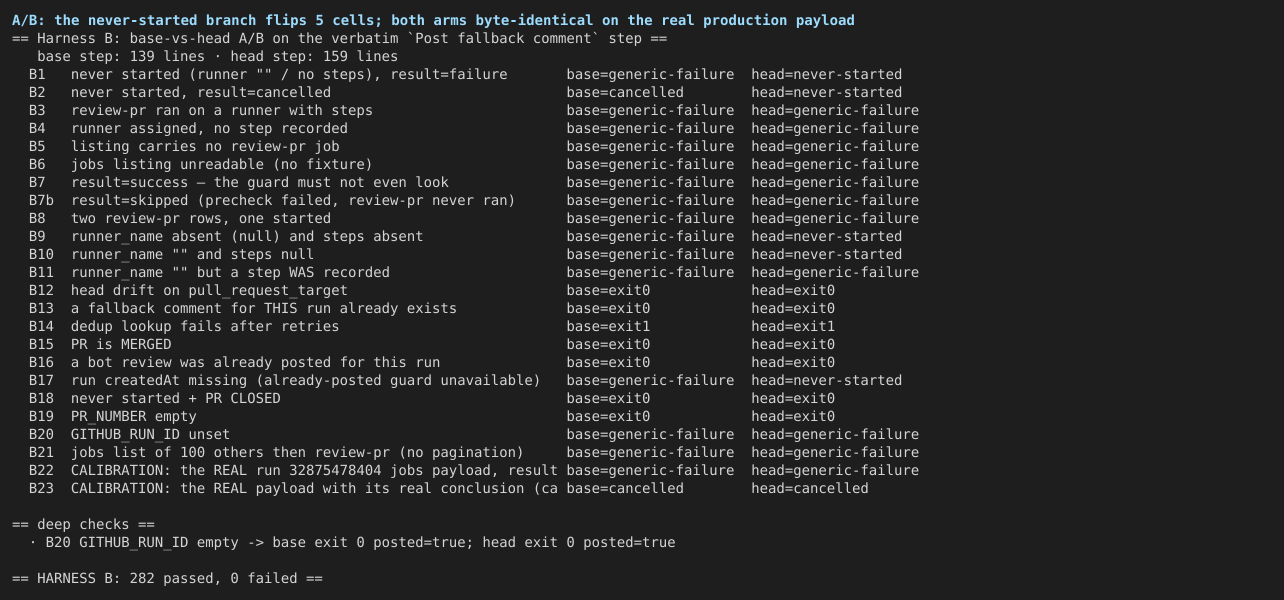Click head=never-started on the B10 row
The width and height of the screenshot is (1284, 600).
click(826, 254)
